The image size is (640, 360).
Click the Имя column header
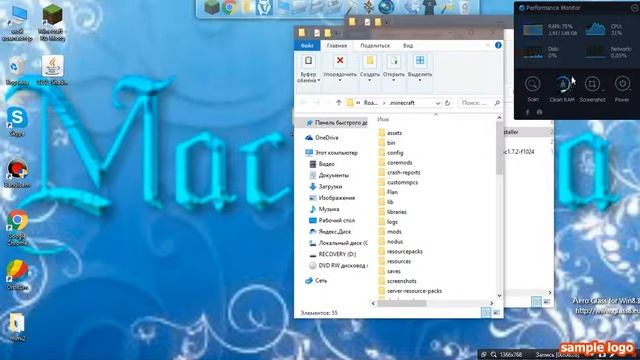click(x=383, y=119)
